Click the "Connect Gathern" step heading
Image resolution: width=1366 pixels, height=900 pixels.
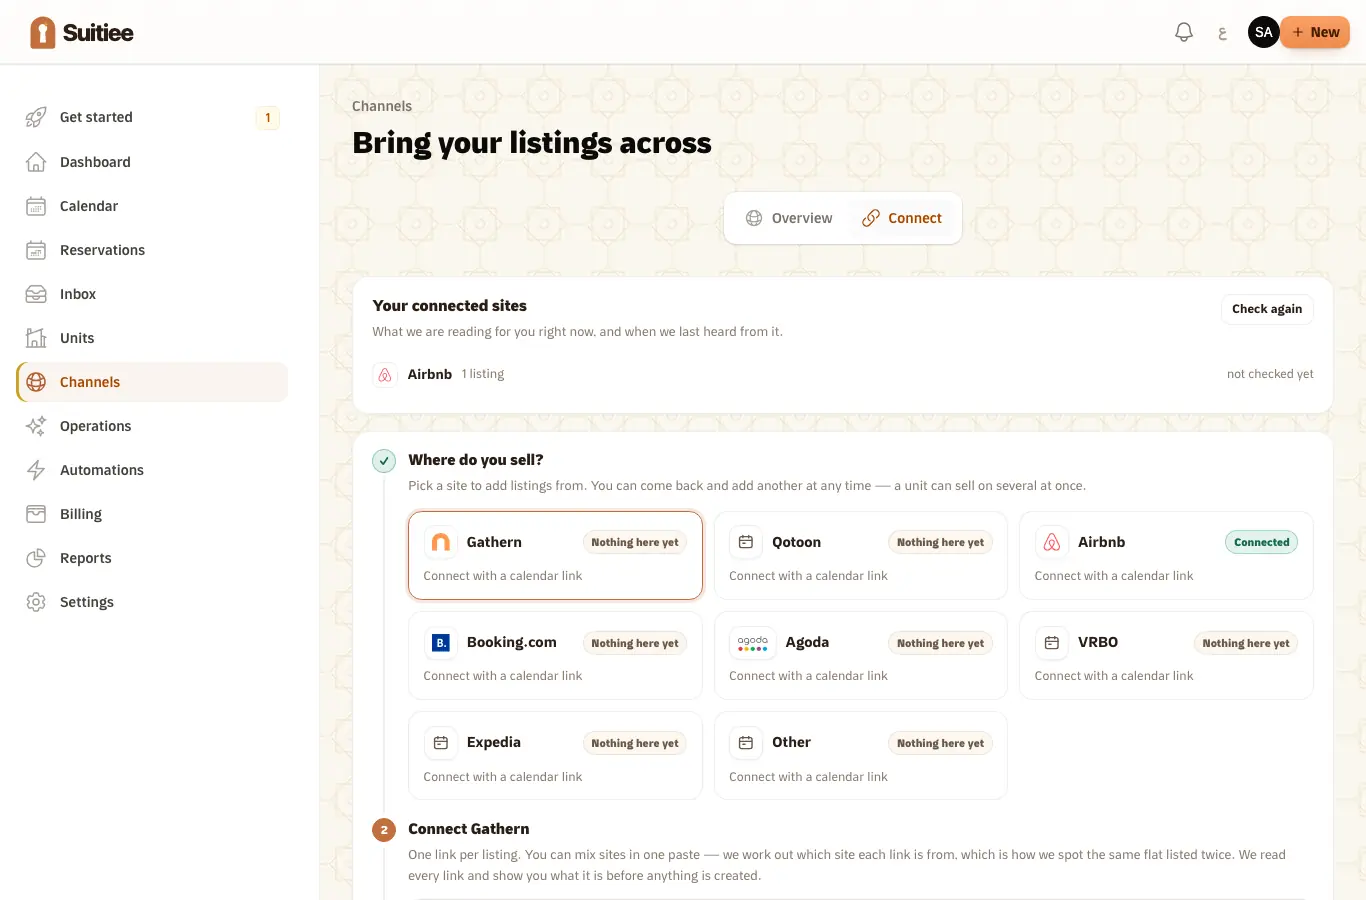469,829
